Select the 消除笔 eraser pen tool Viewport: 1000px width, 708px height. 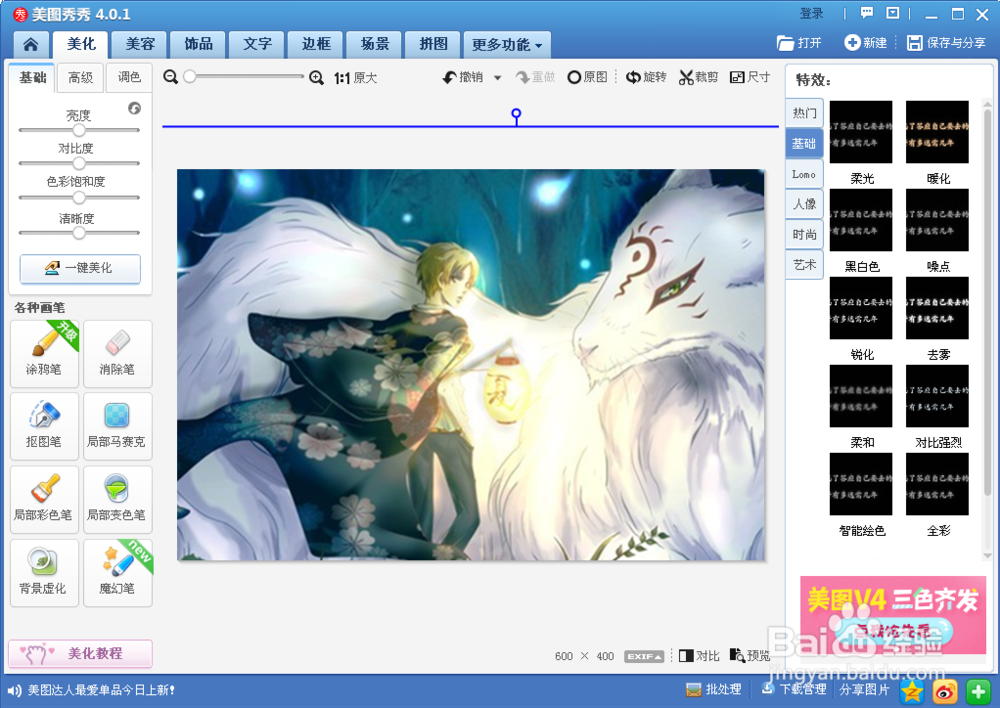coord(117,354)
